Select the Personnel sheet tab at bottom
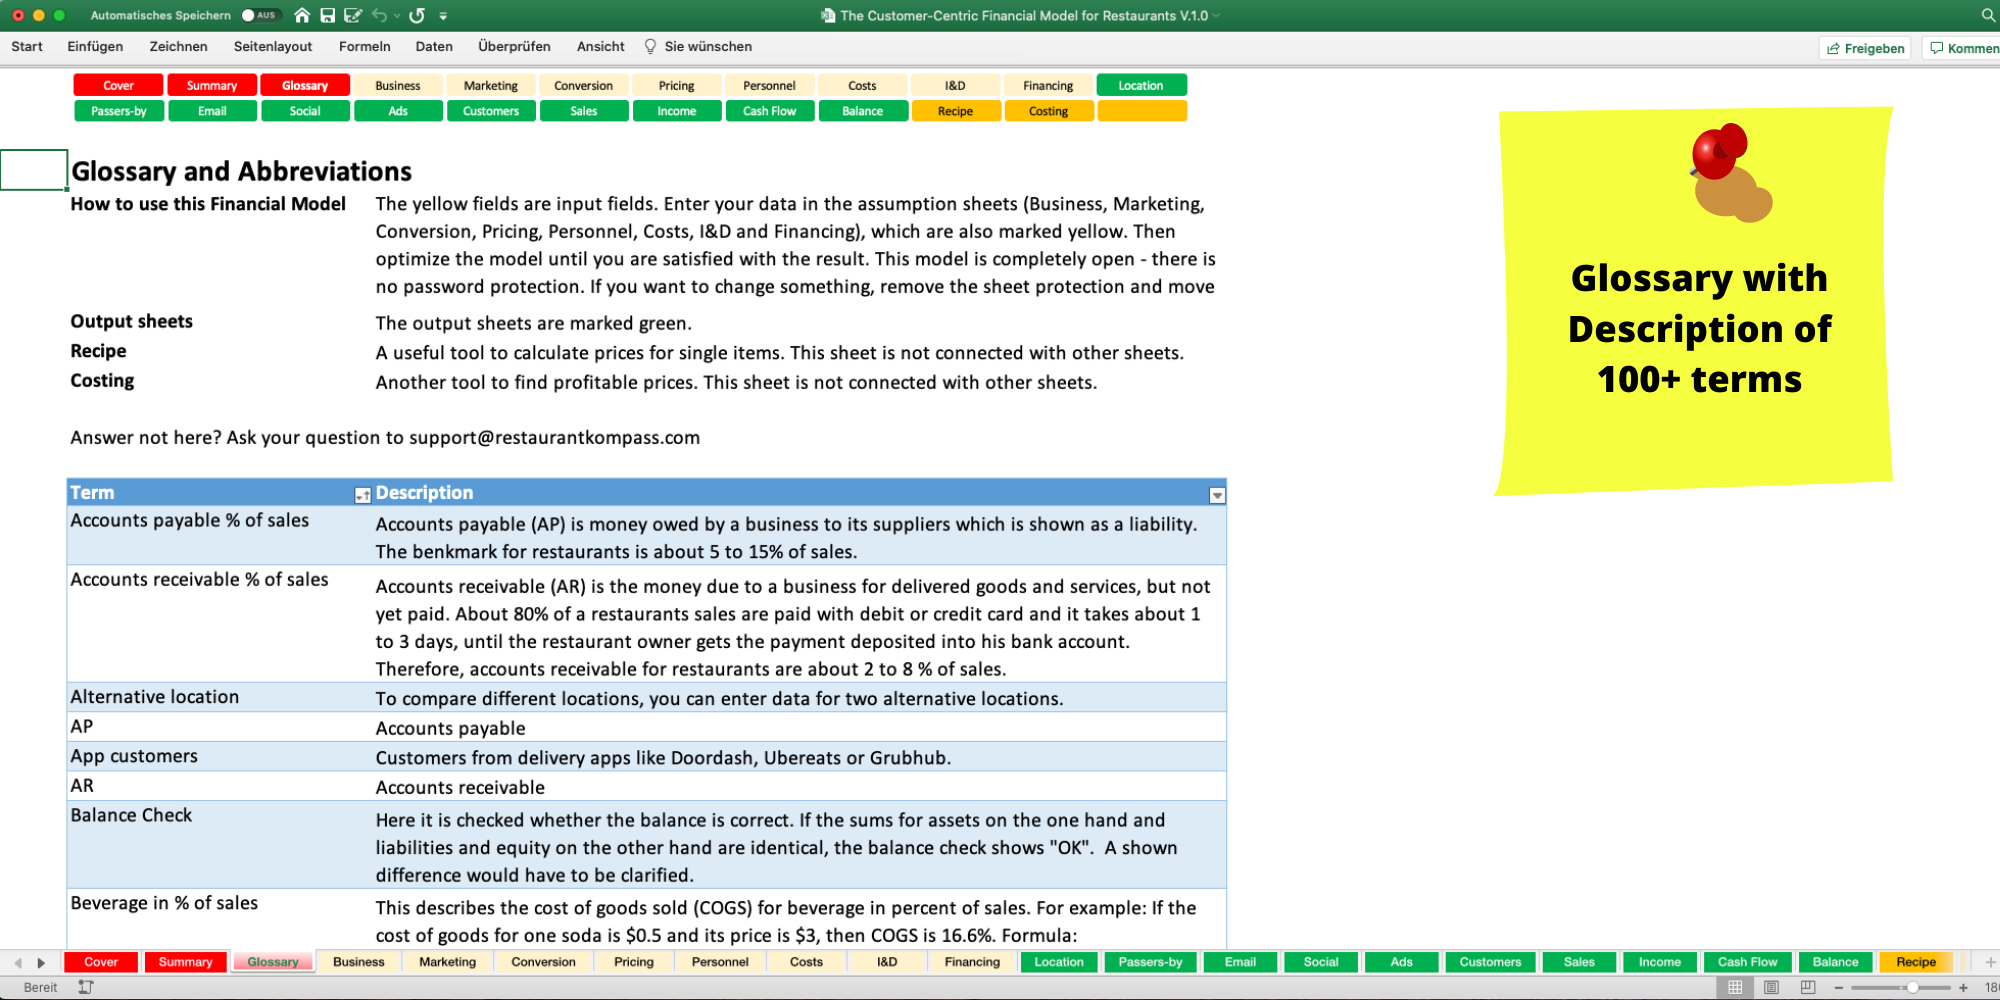 coord(720,962)
